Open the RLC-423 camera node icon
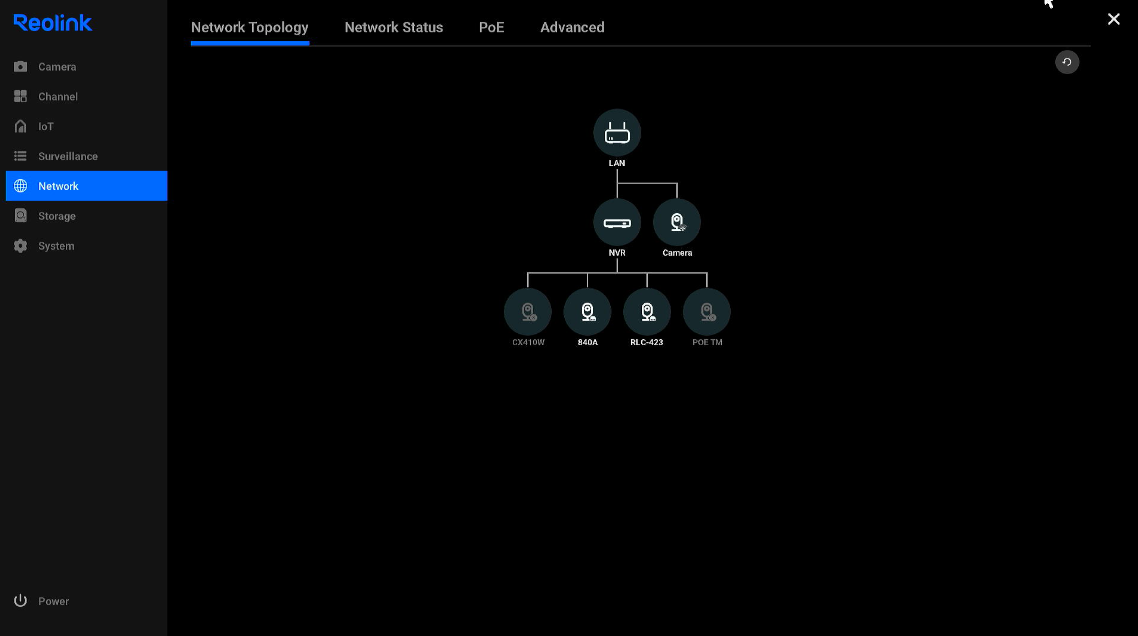This screenshot has height=636, width=1138. point(647,312)
